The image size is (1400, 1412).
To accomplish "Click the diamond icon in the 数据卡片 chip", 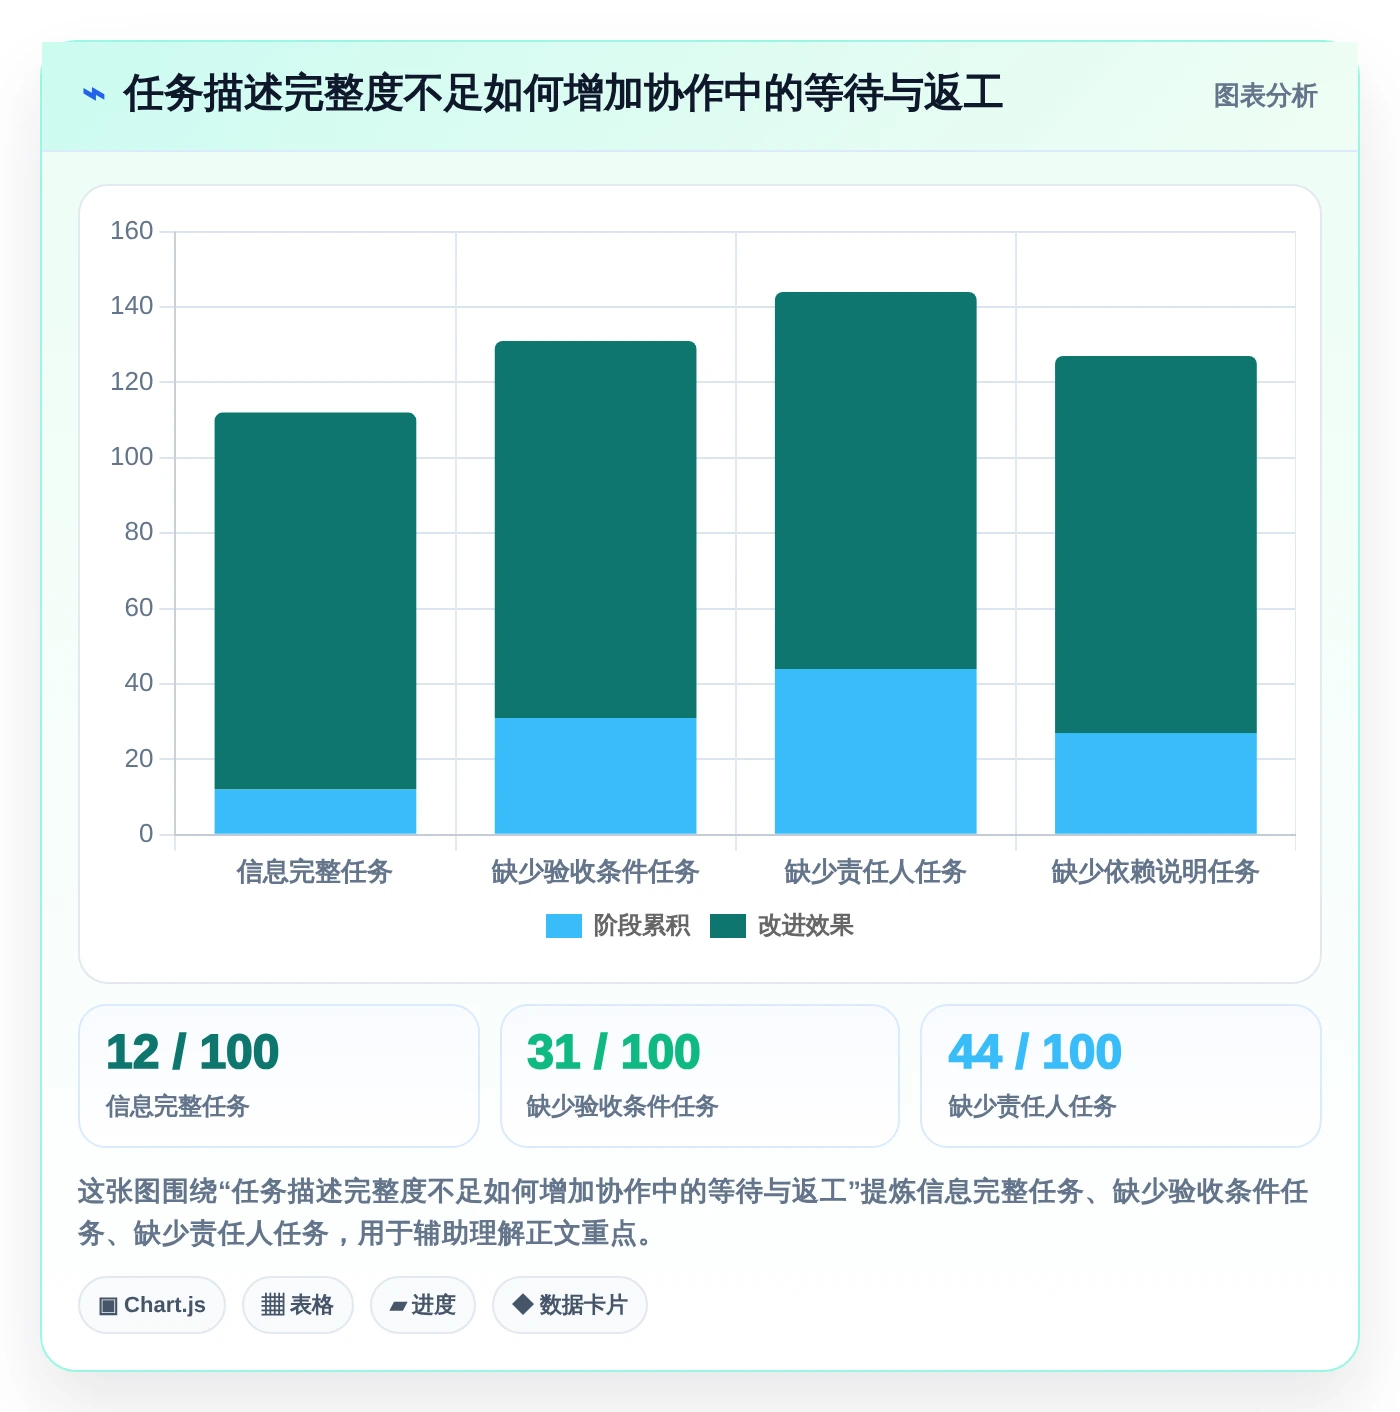I will coord(522,1304).
